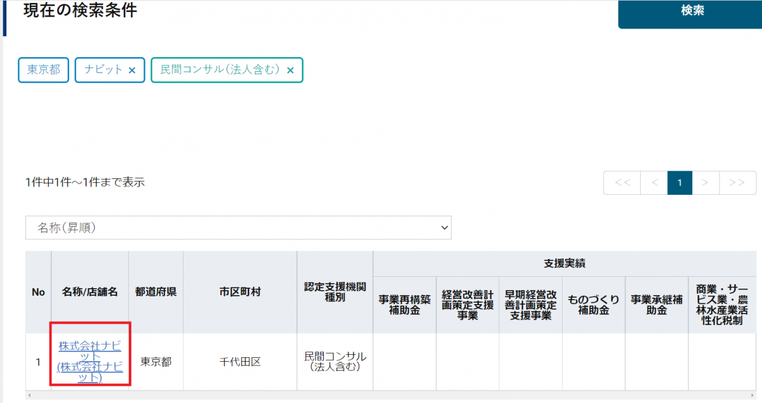Click the 東京都 filter tag
Viewport: 762px width, 403px height.
pyautogui.click(x=44, y=70)
